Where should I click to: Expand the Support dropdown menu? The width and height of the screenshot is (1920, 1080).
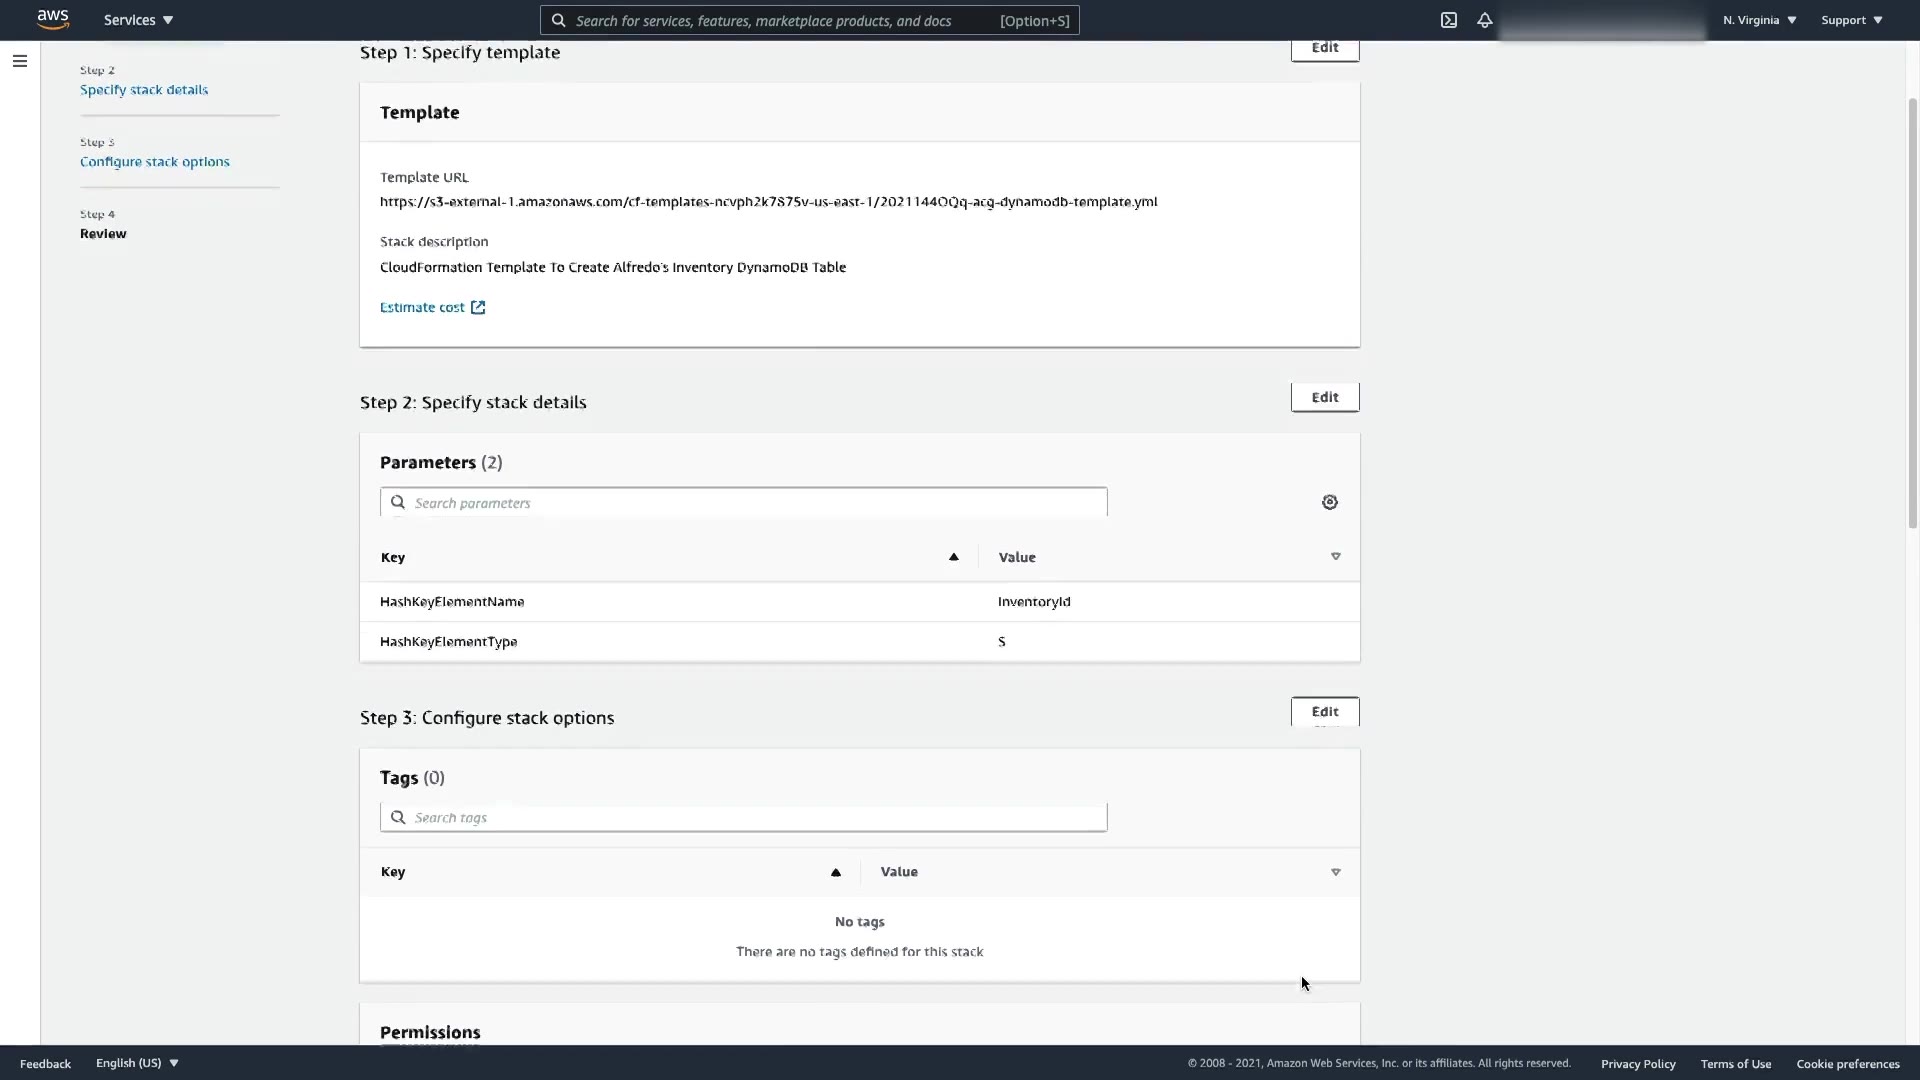(x=1851, y=20)
